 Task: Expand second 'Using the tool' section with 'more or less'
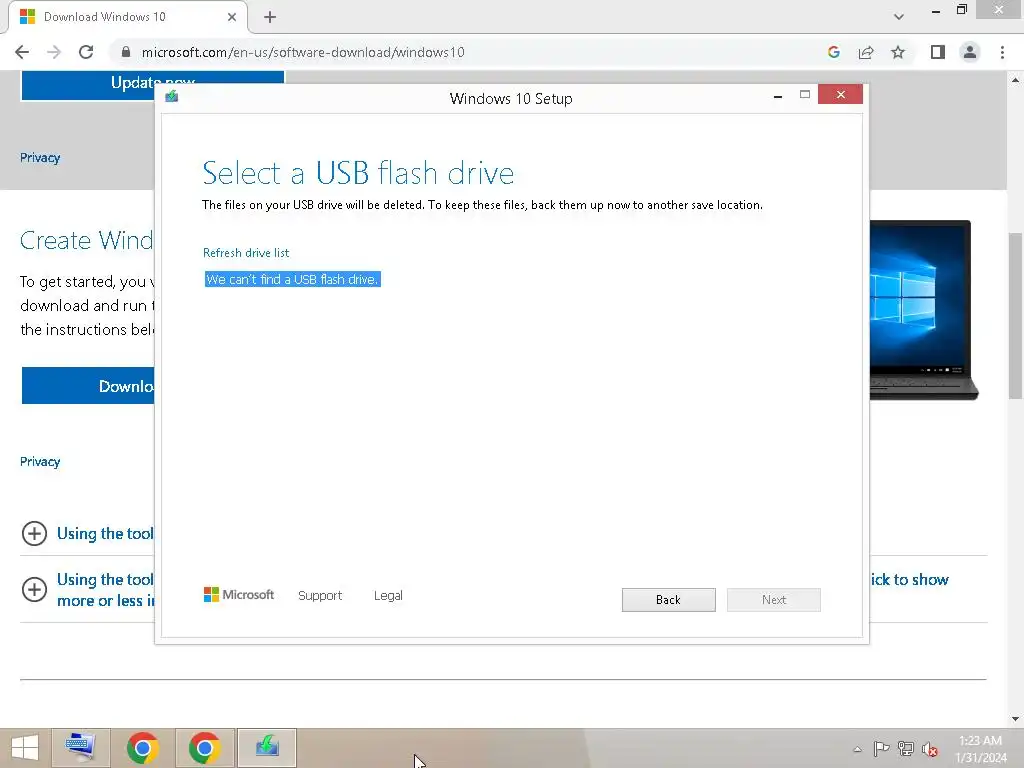(x=34, y=590)
